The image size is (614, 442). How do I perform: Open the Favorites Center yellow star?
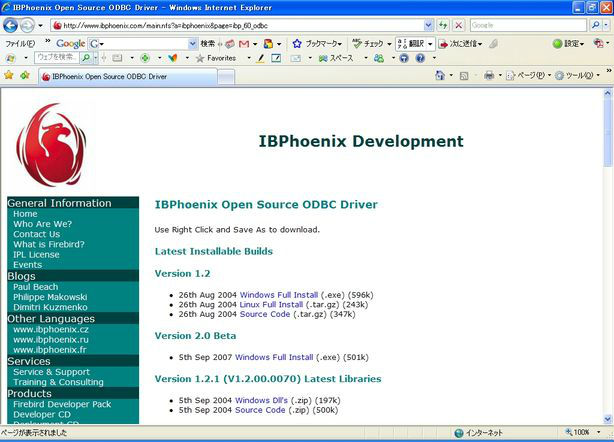[x=9, y=75]
